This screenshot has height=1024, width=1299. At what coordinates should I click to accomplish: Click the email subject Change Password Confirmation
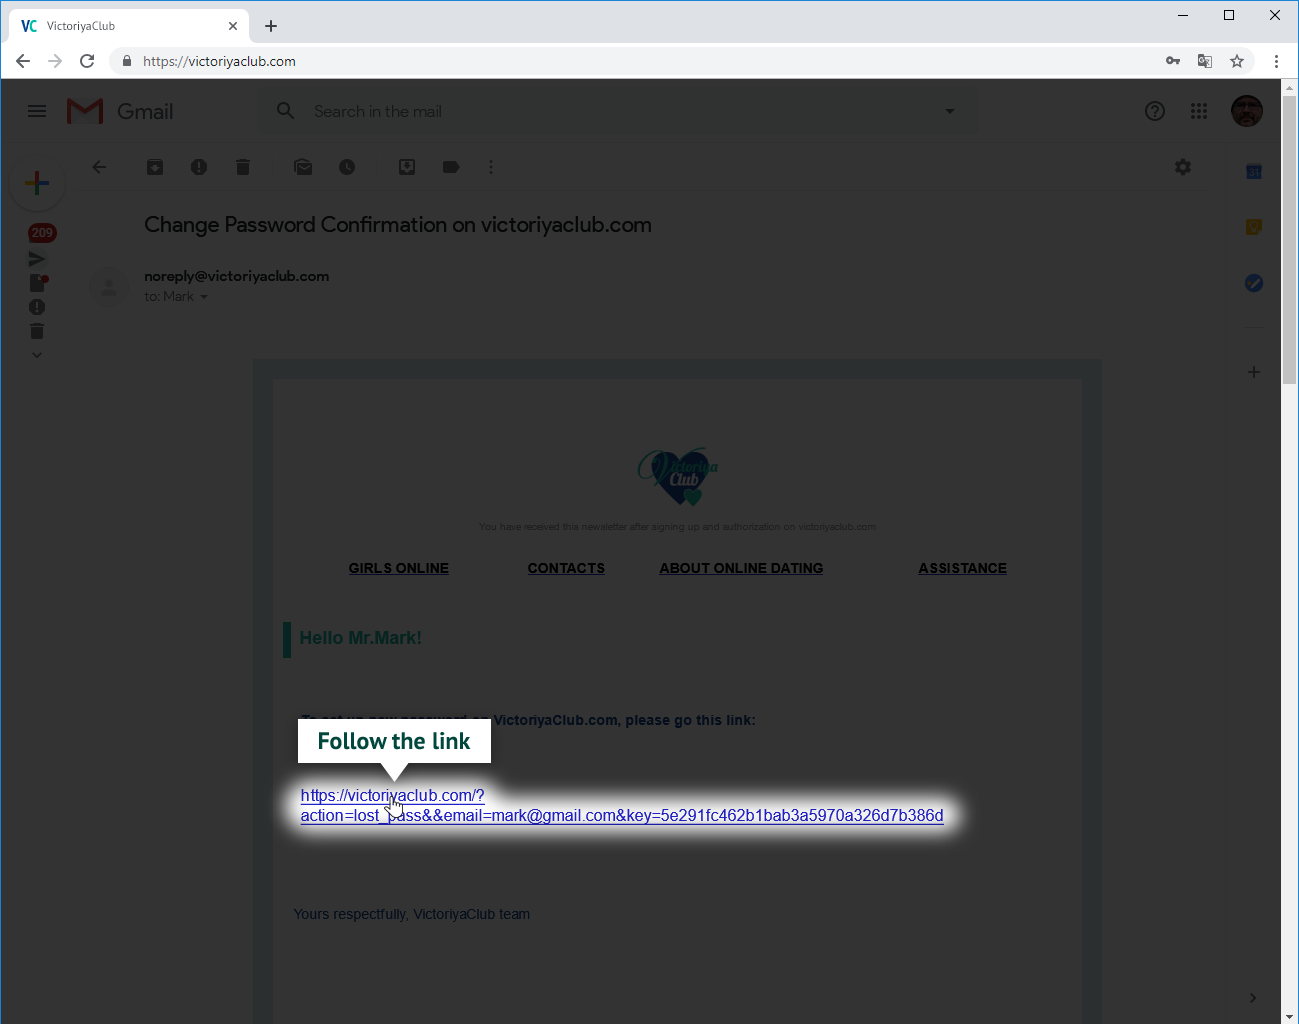(398, 225)
